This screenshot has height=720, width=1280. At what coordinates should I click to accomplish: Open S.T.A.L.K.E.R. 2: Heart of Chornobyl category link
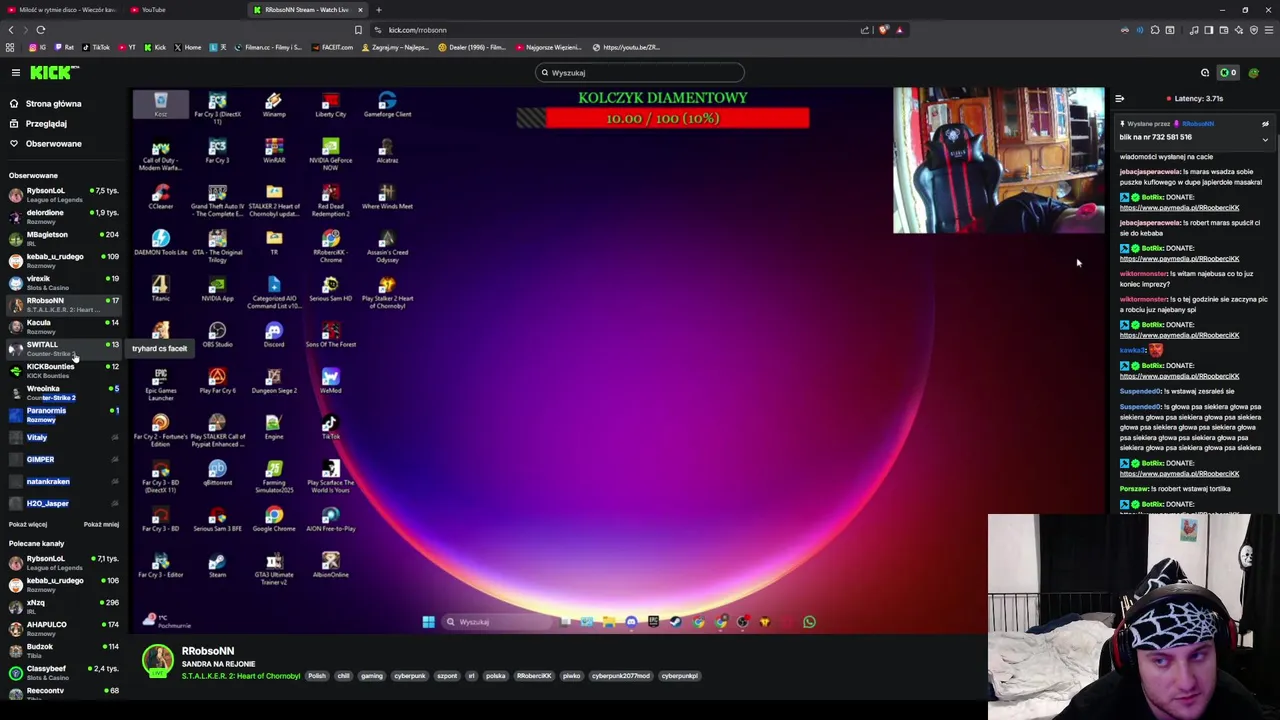[241, 676]
